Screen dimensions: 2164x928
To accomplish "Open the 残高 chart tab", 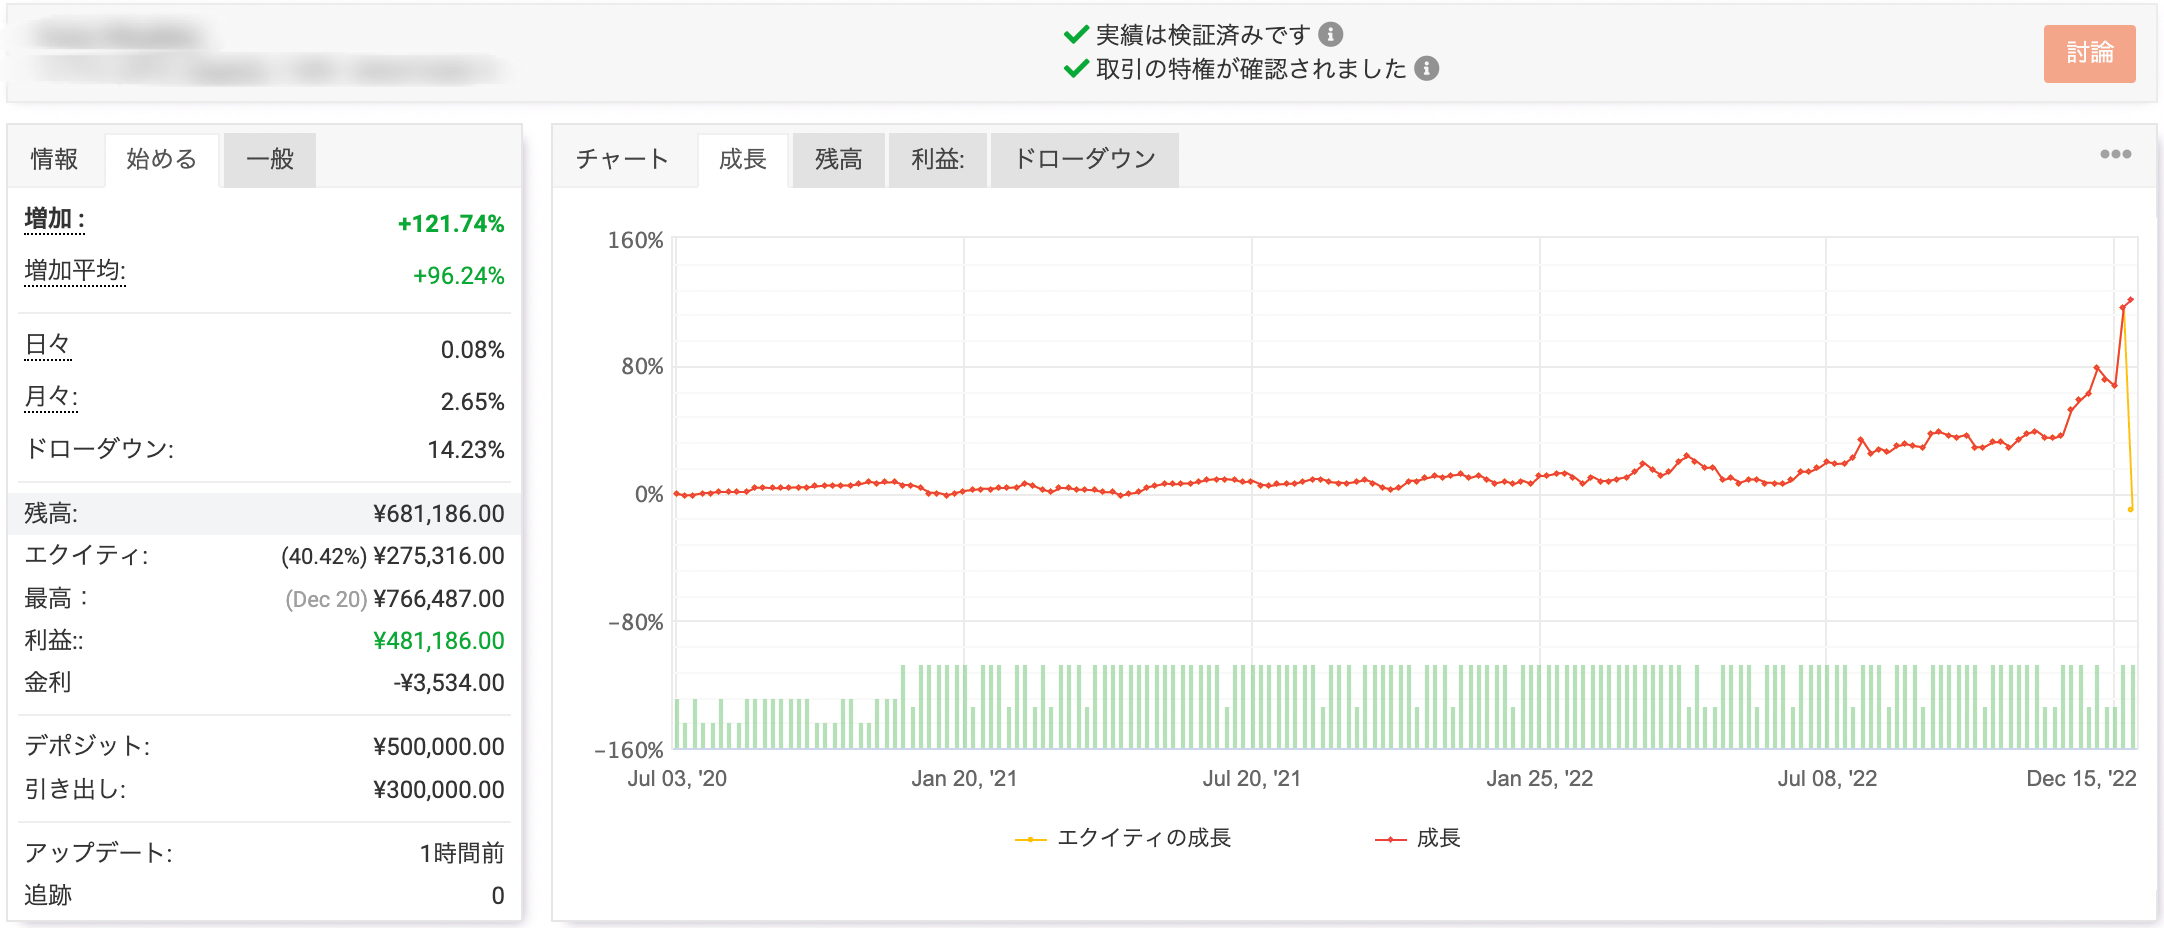I will tap(838, 160).
